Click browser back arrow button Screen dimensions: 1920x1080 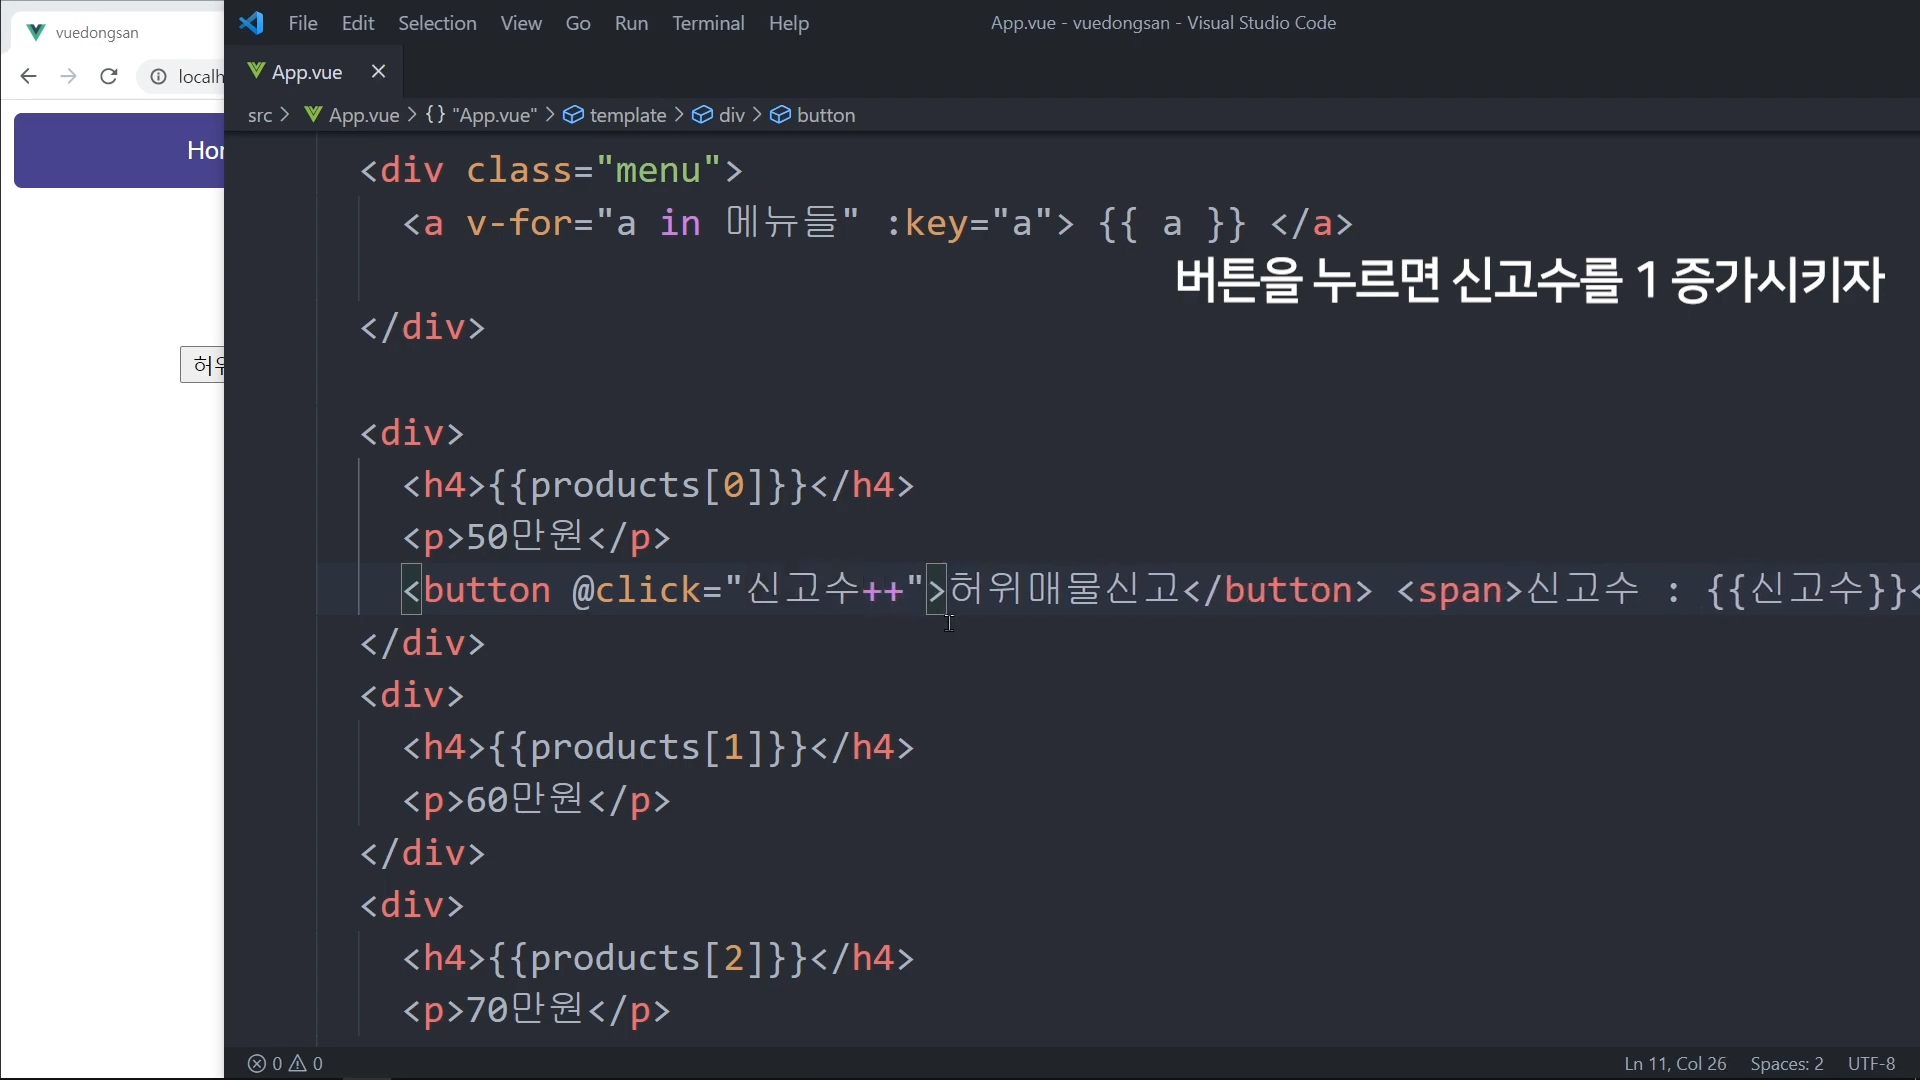[x=28, y=76]
